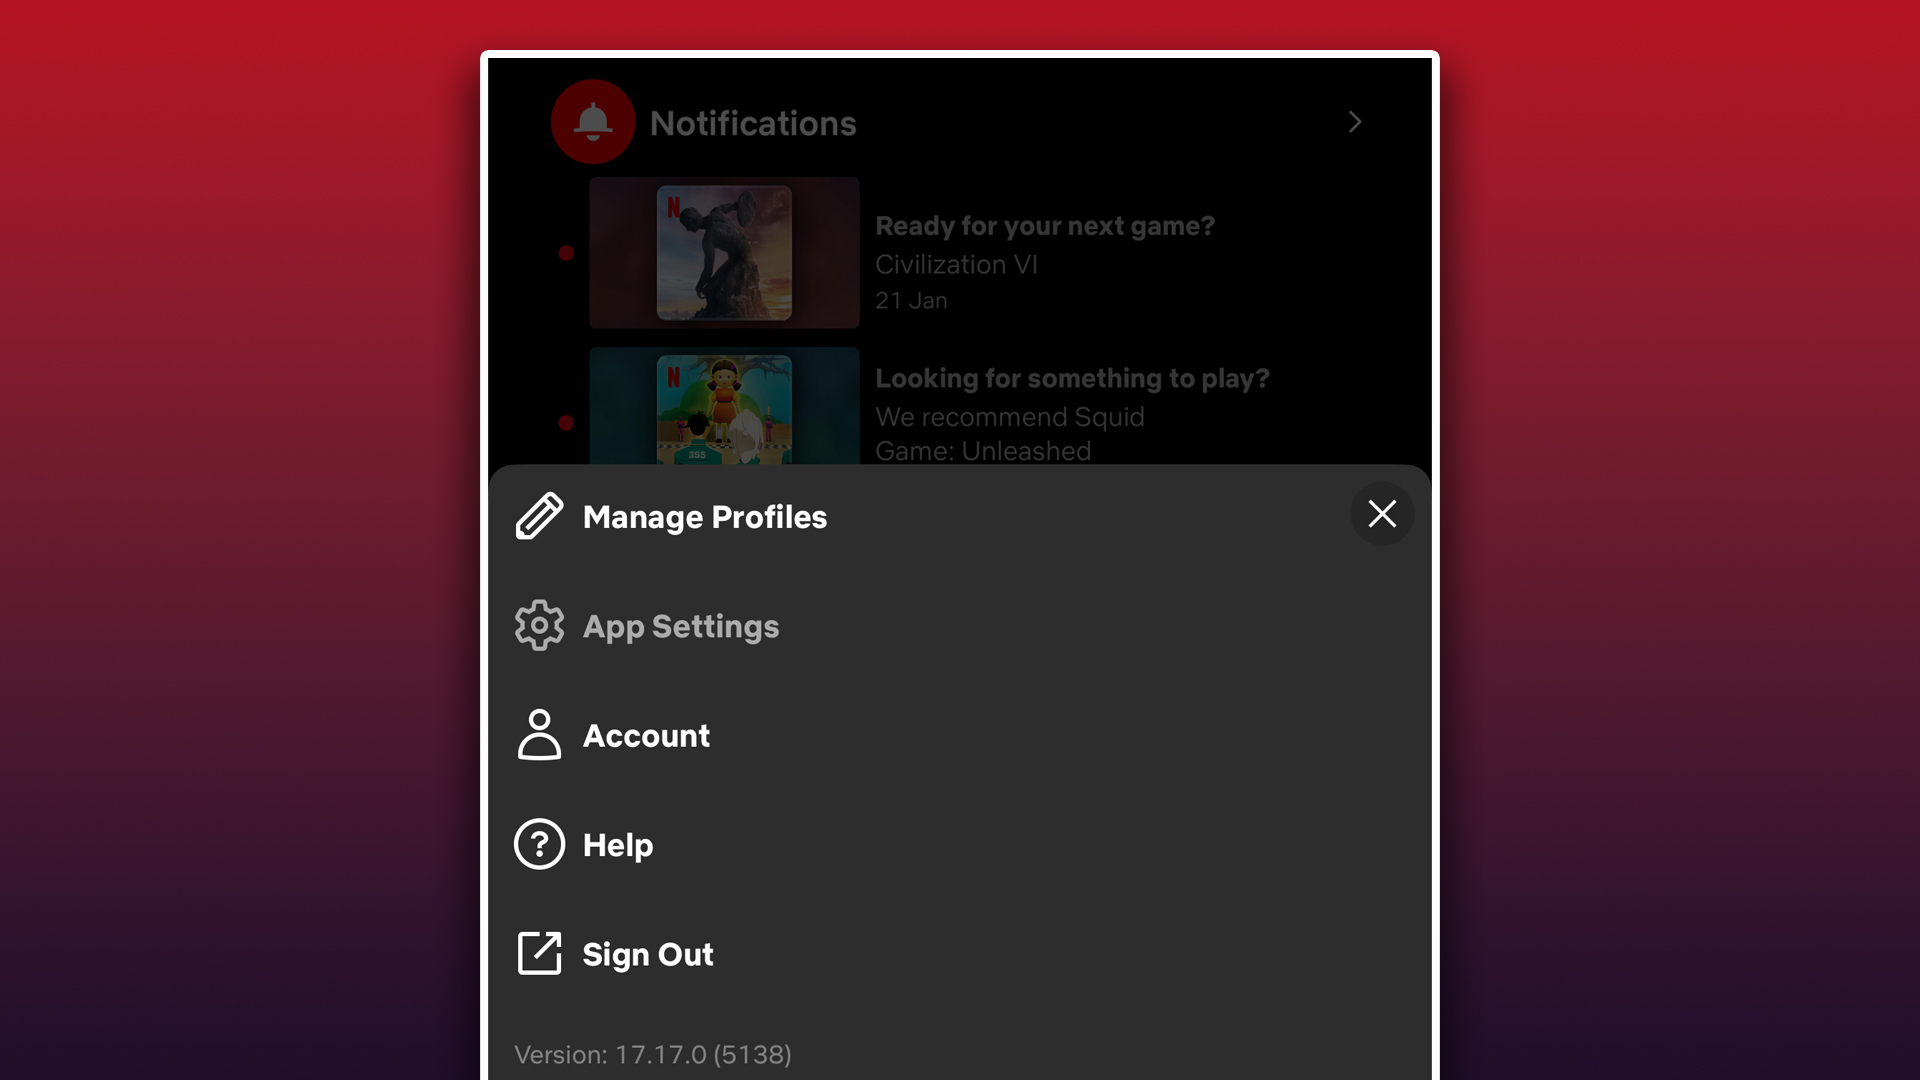The image size is (1920, 1080).
Task: Click the pencil icon beside Manage Profiles
Action: click(x=539, y=516)
